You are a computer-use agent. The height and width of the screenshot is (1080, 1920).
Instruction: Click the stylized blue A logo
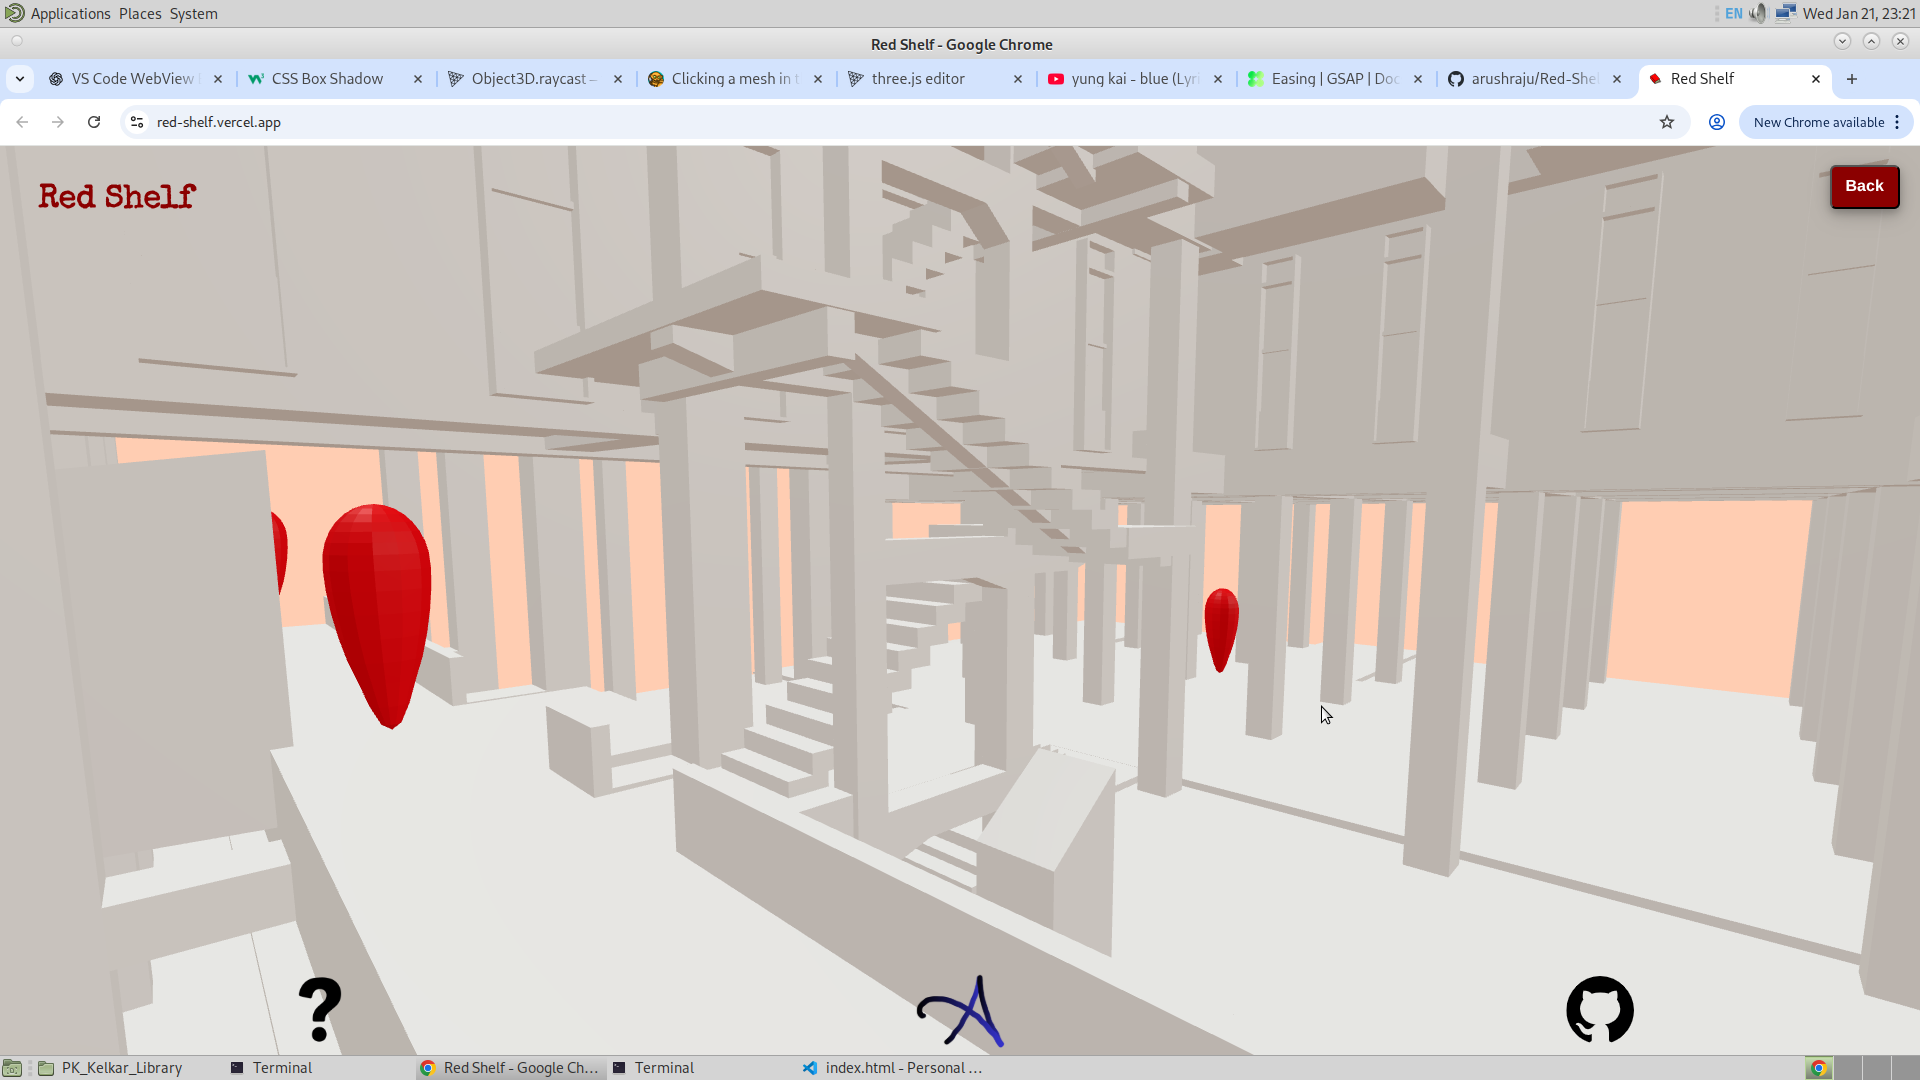(x=961, y=1012)
